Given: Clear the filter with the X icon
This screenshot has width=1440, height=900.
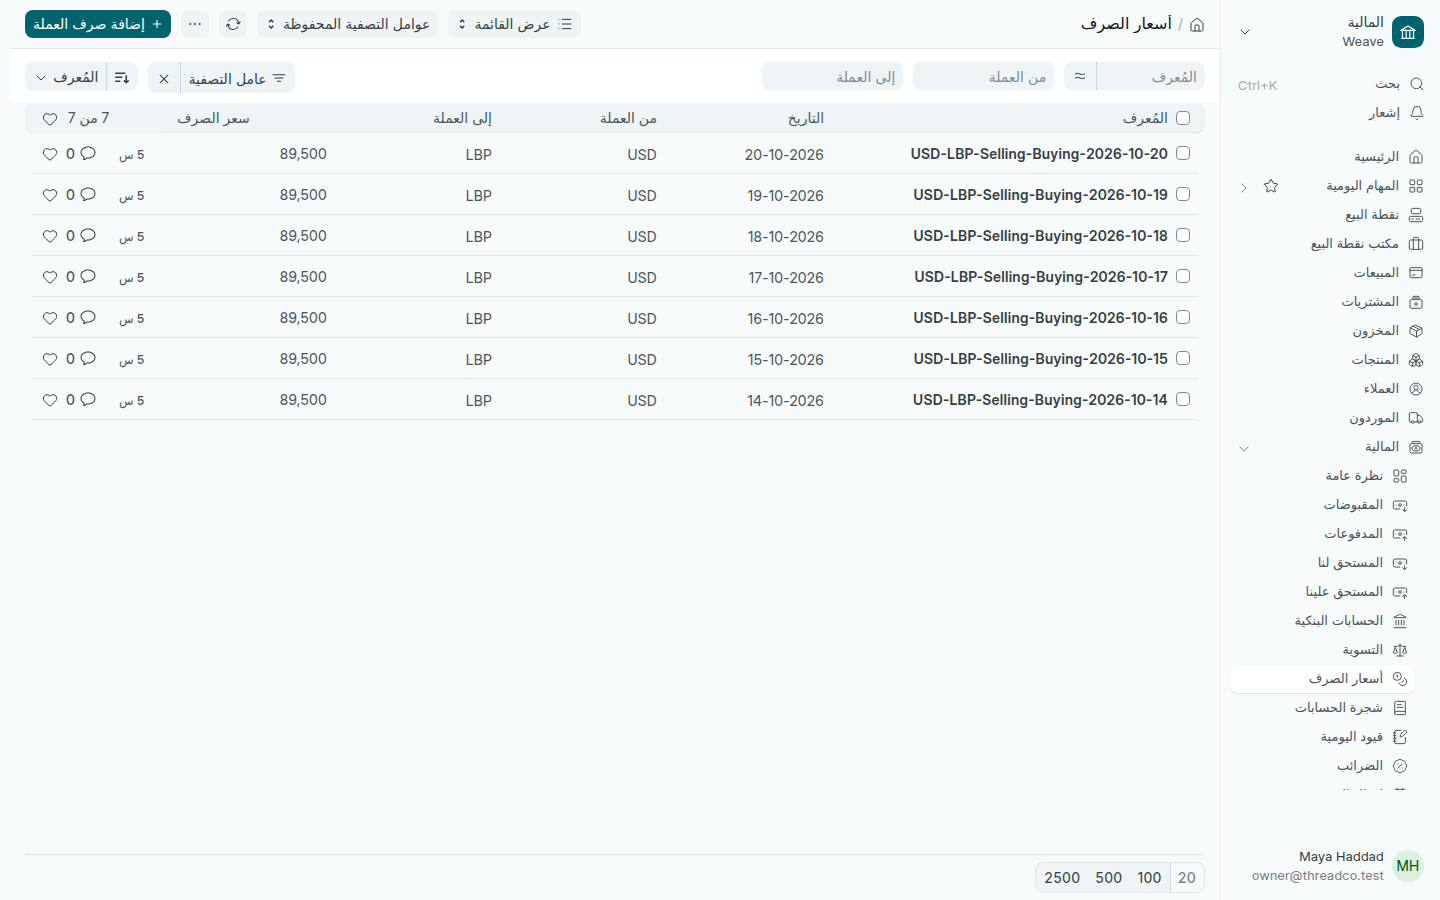Looking at the screenshot, I should [x=164, y=78].
